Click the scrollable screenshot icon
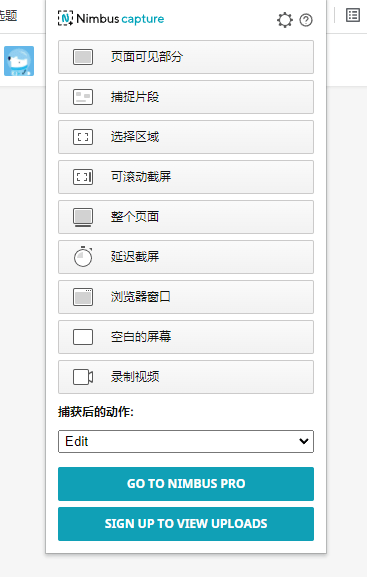Screen dimensions: 367x577 [x=83, y=177]
